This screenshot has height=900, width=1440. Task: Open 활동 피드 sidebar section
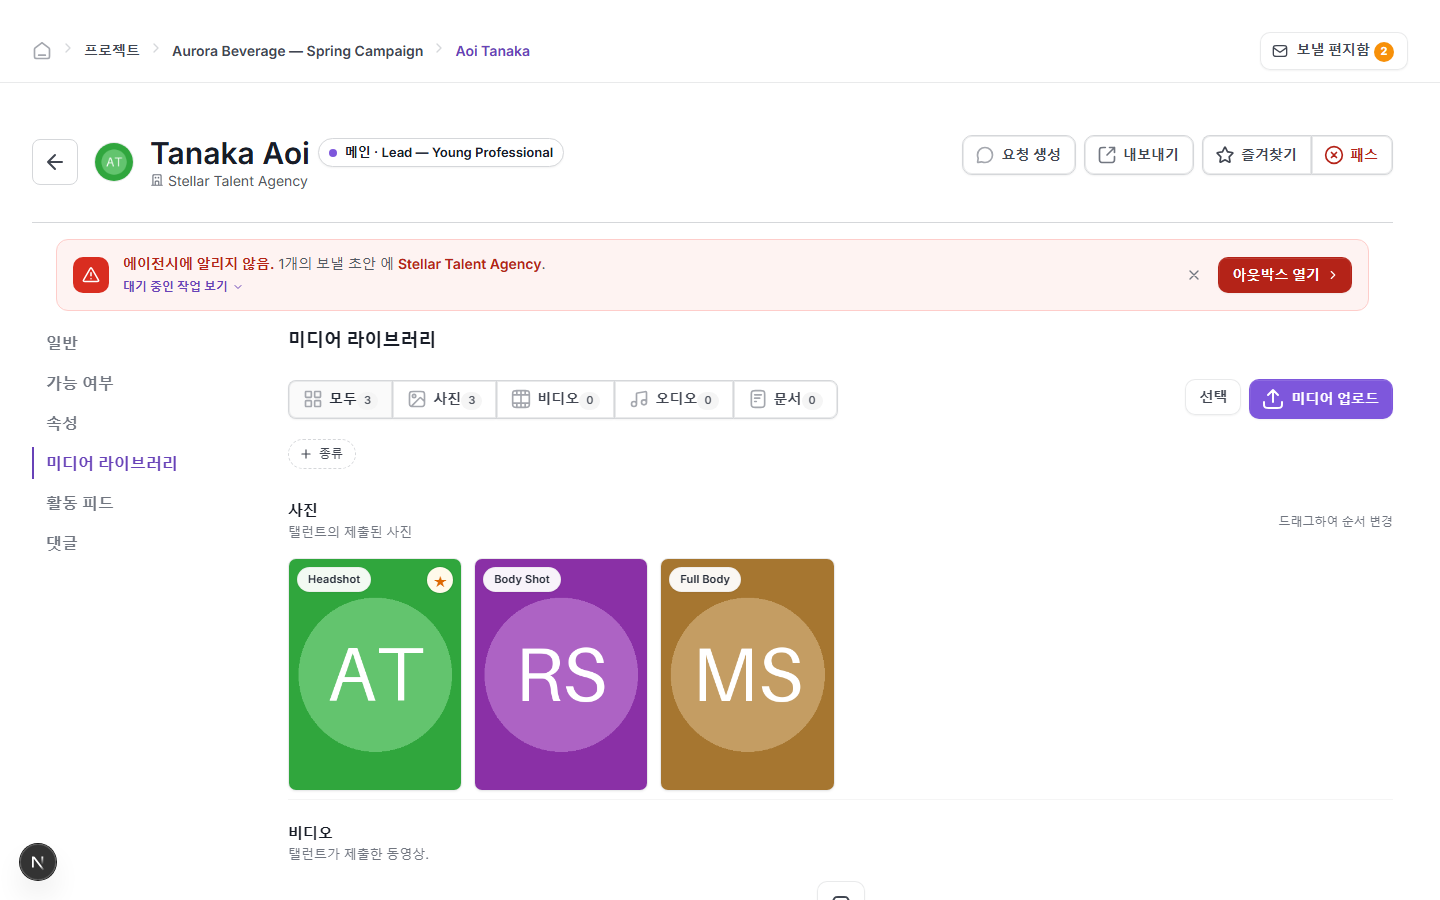pyautogui.click(x=80, y=503)
